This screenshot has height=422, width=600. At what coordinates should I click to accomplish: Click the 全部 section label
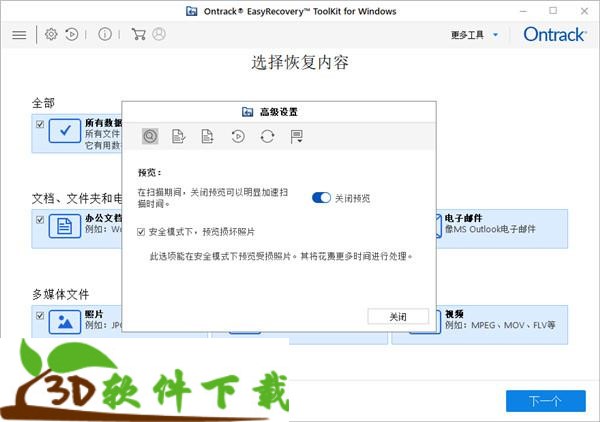43,103
